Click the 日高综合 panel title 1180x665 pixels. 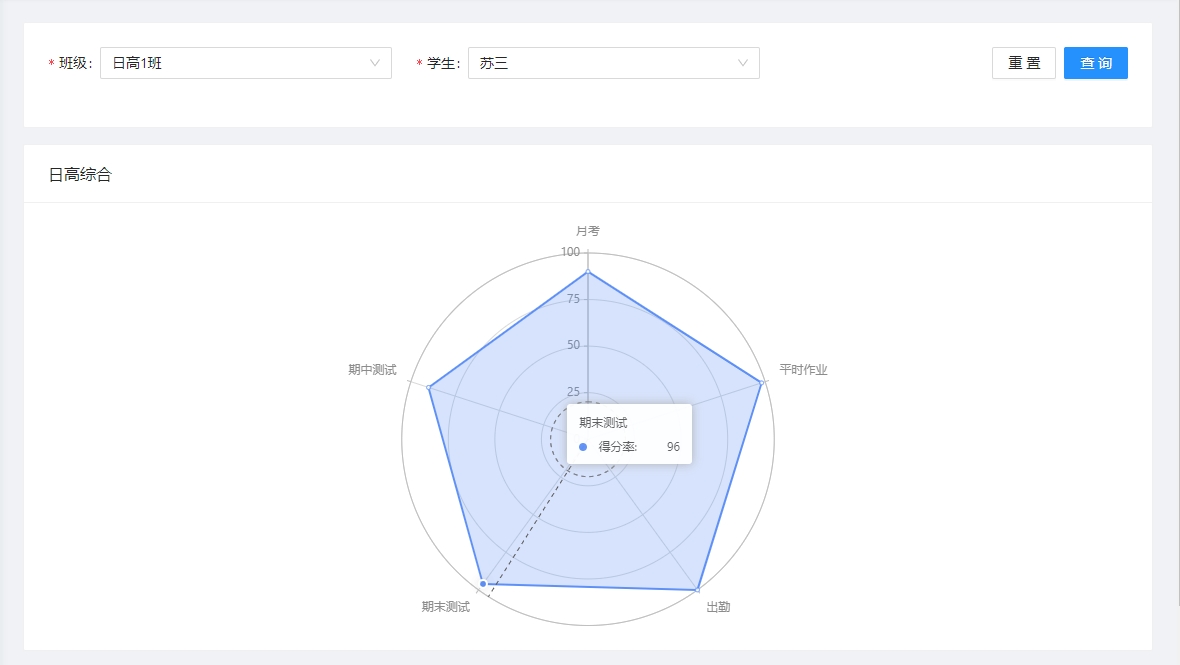81,175
